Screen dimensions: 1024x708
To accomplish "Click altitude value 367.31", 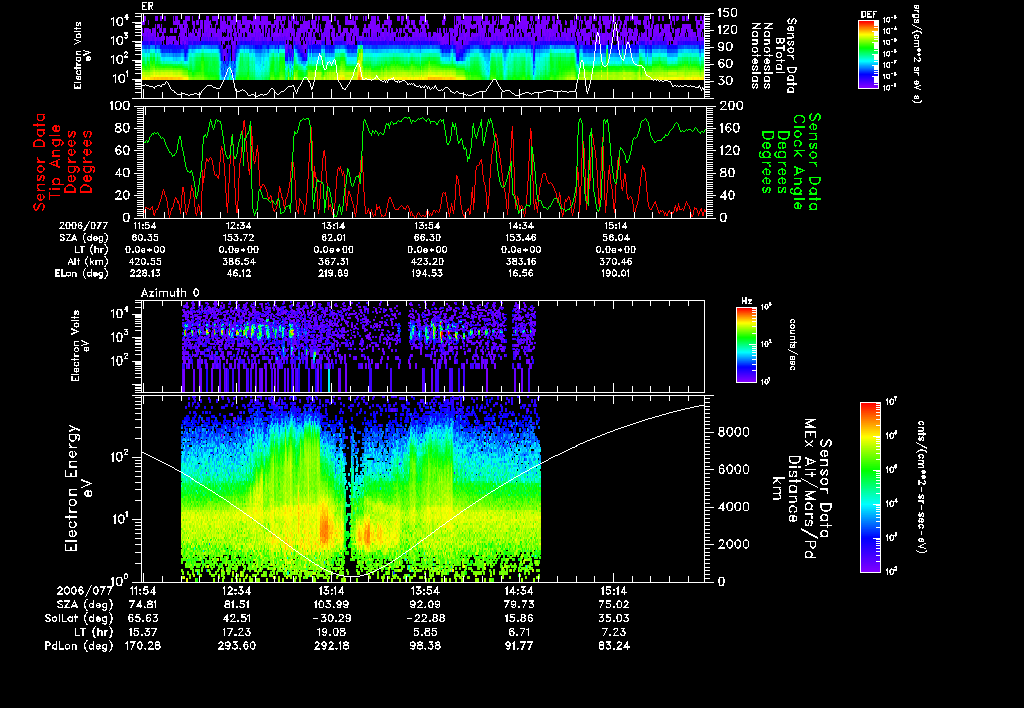I will pyautogui.click(x=333, y=261).
